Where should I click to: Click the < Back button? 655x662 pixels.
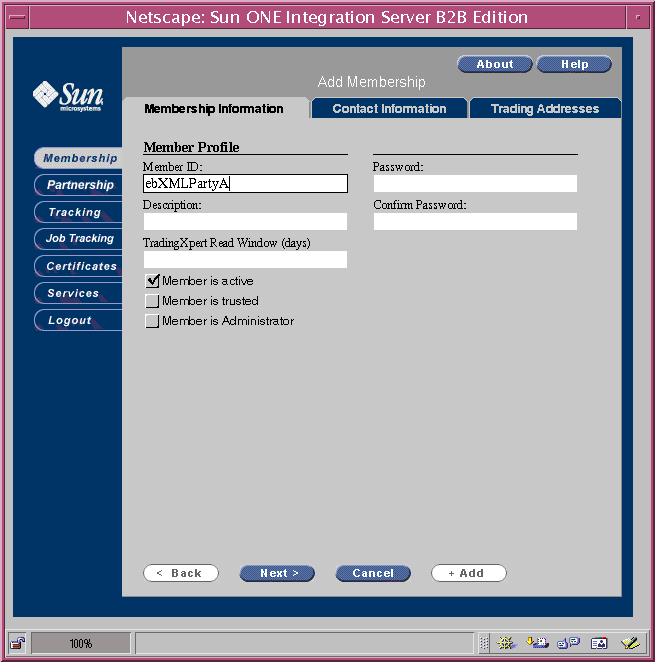click(181, 573)
